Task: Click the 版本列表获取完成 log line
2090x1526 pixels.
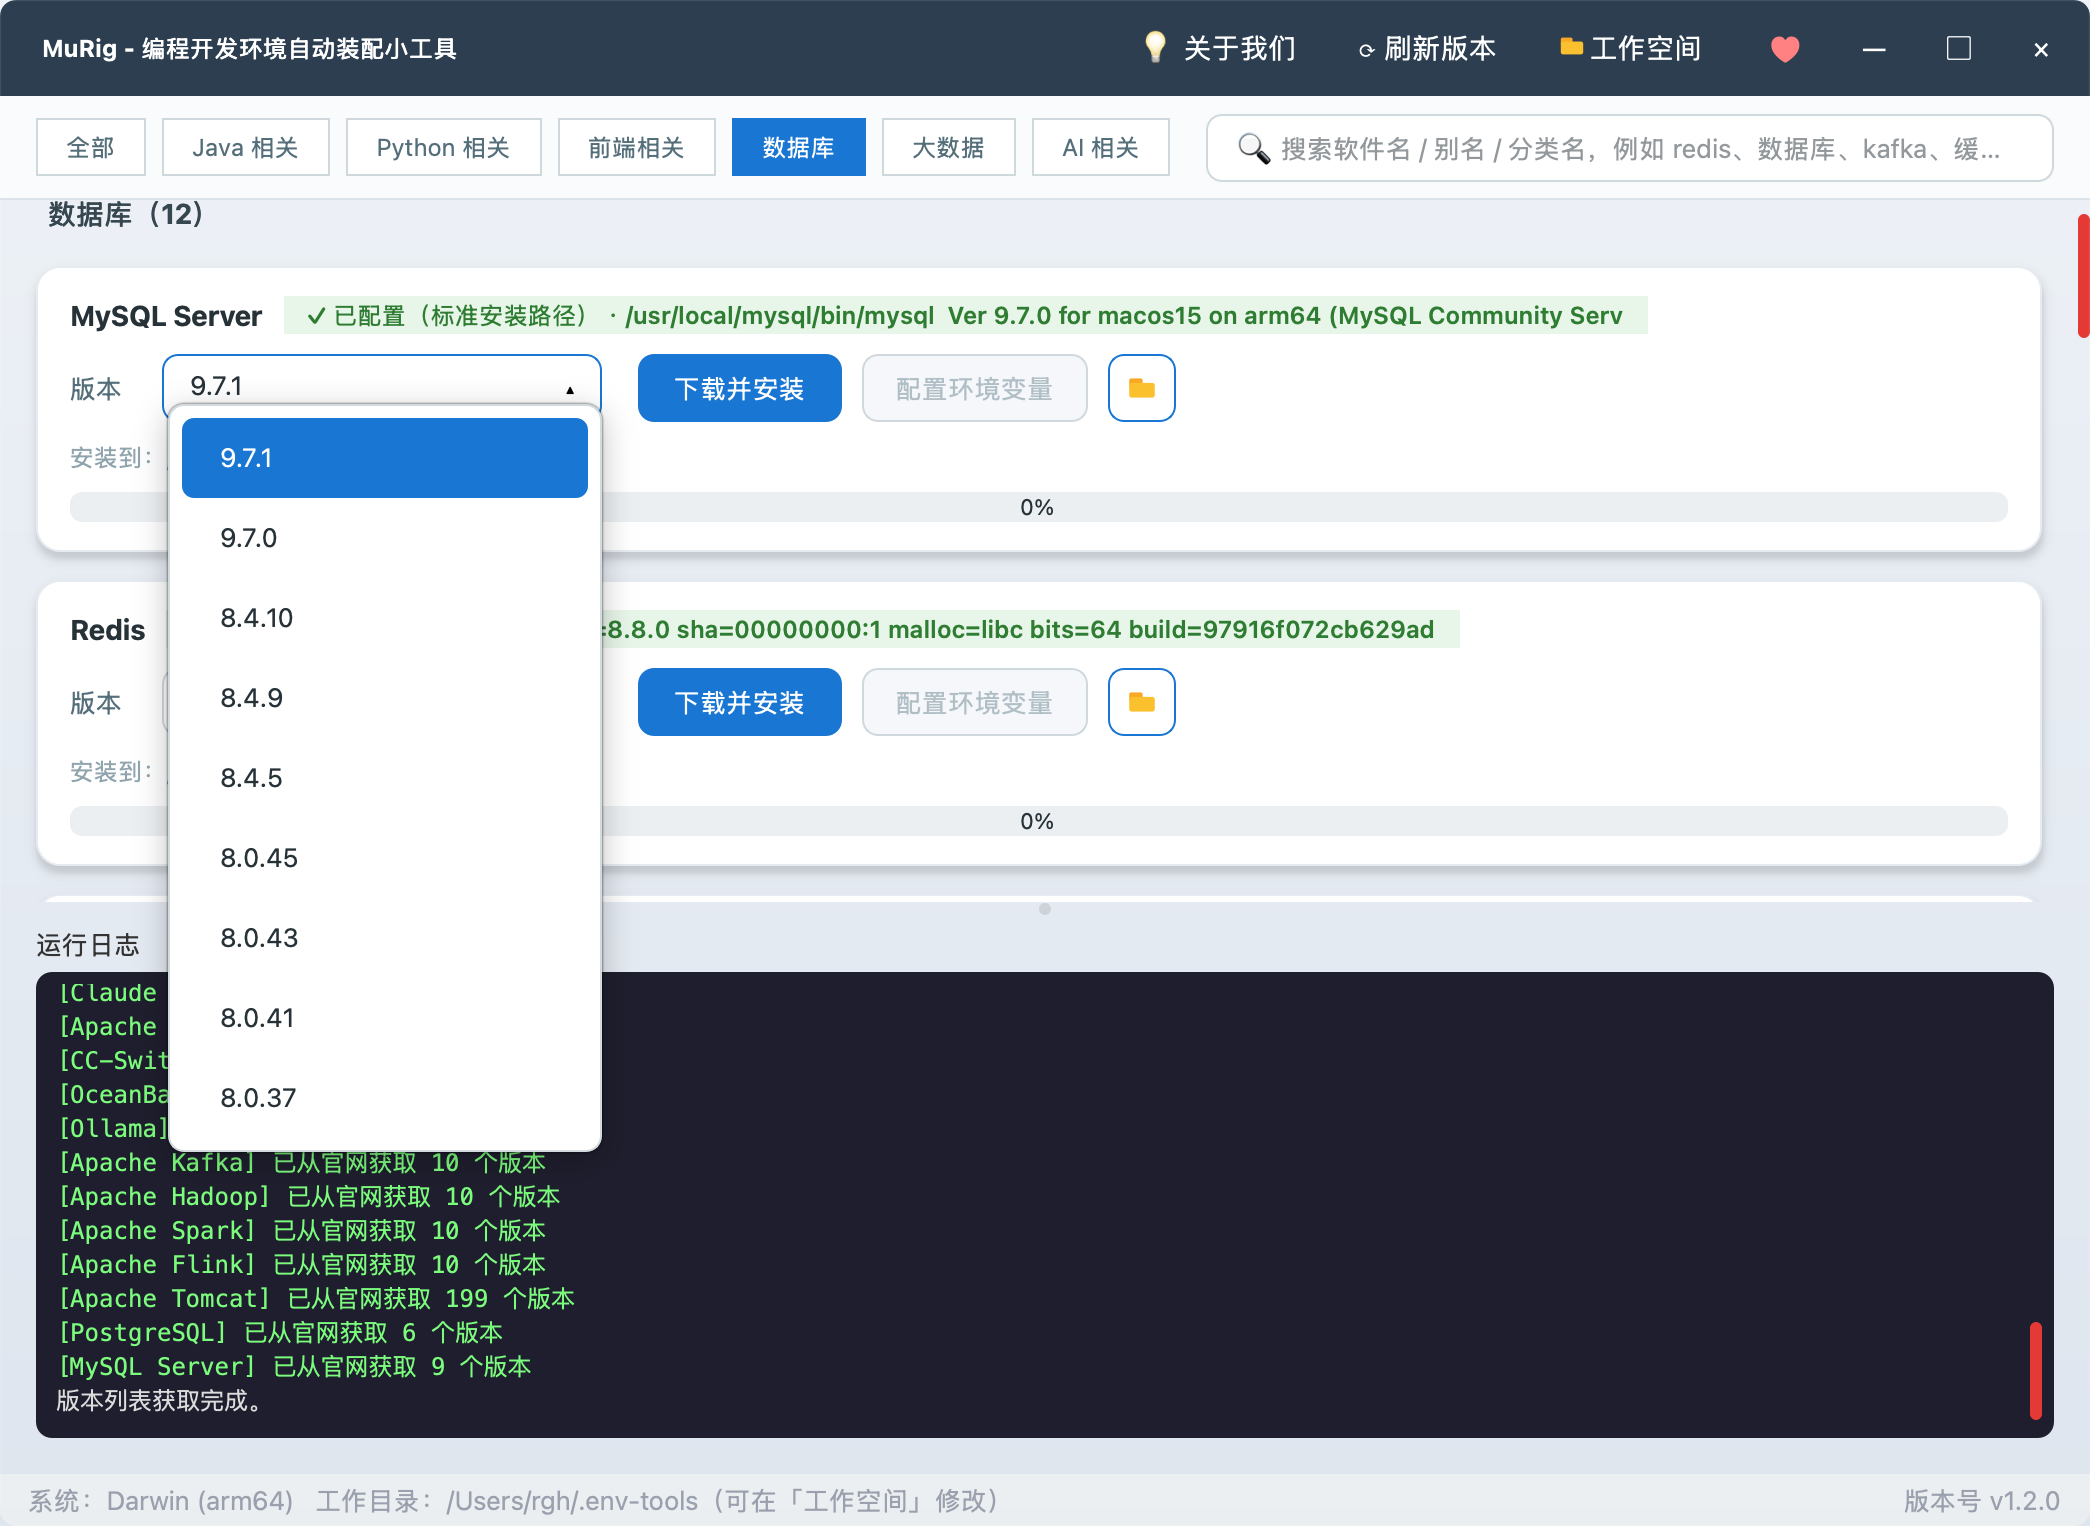Action: click(x=159, y=1400)
